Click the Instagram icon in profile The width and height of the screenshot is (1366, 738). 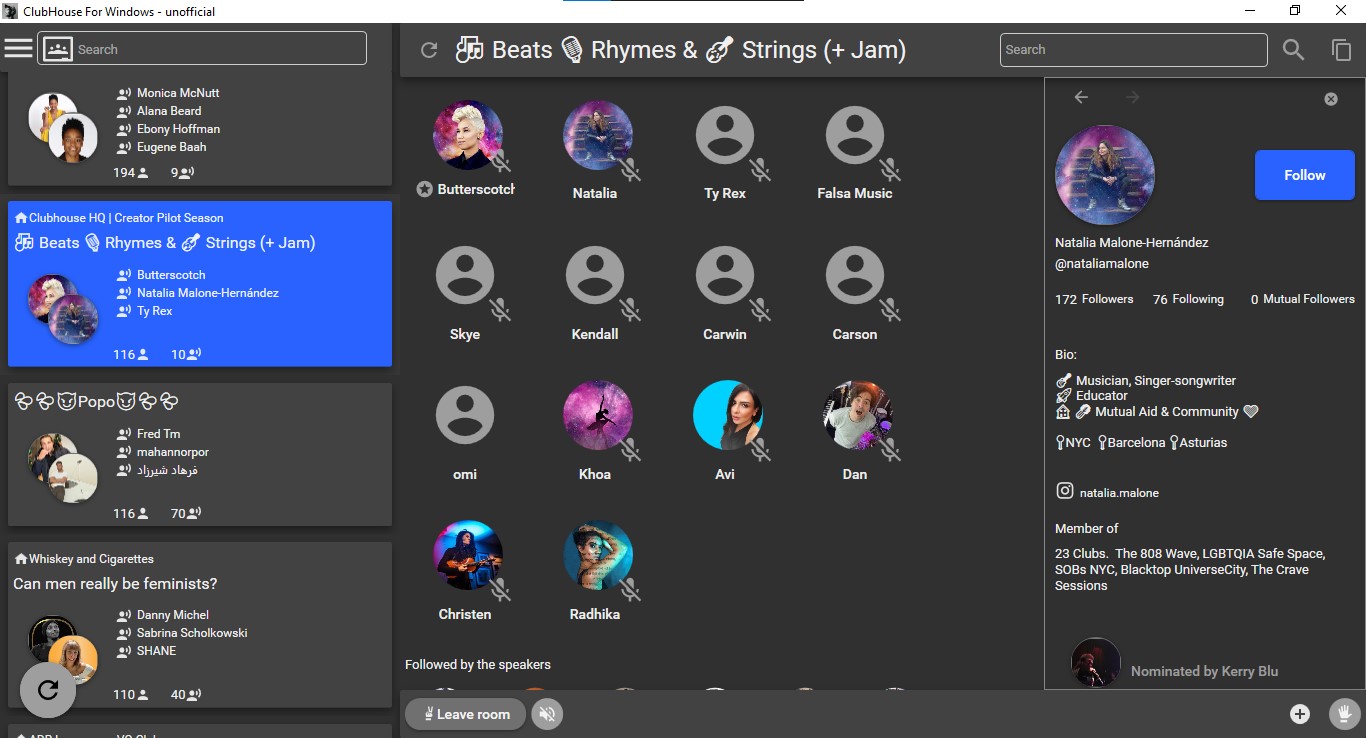pos(1065,491)
